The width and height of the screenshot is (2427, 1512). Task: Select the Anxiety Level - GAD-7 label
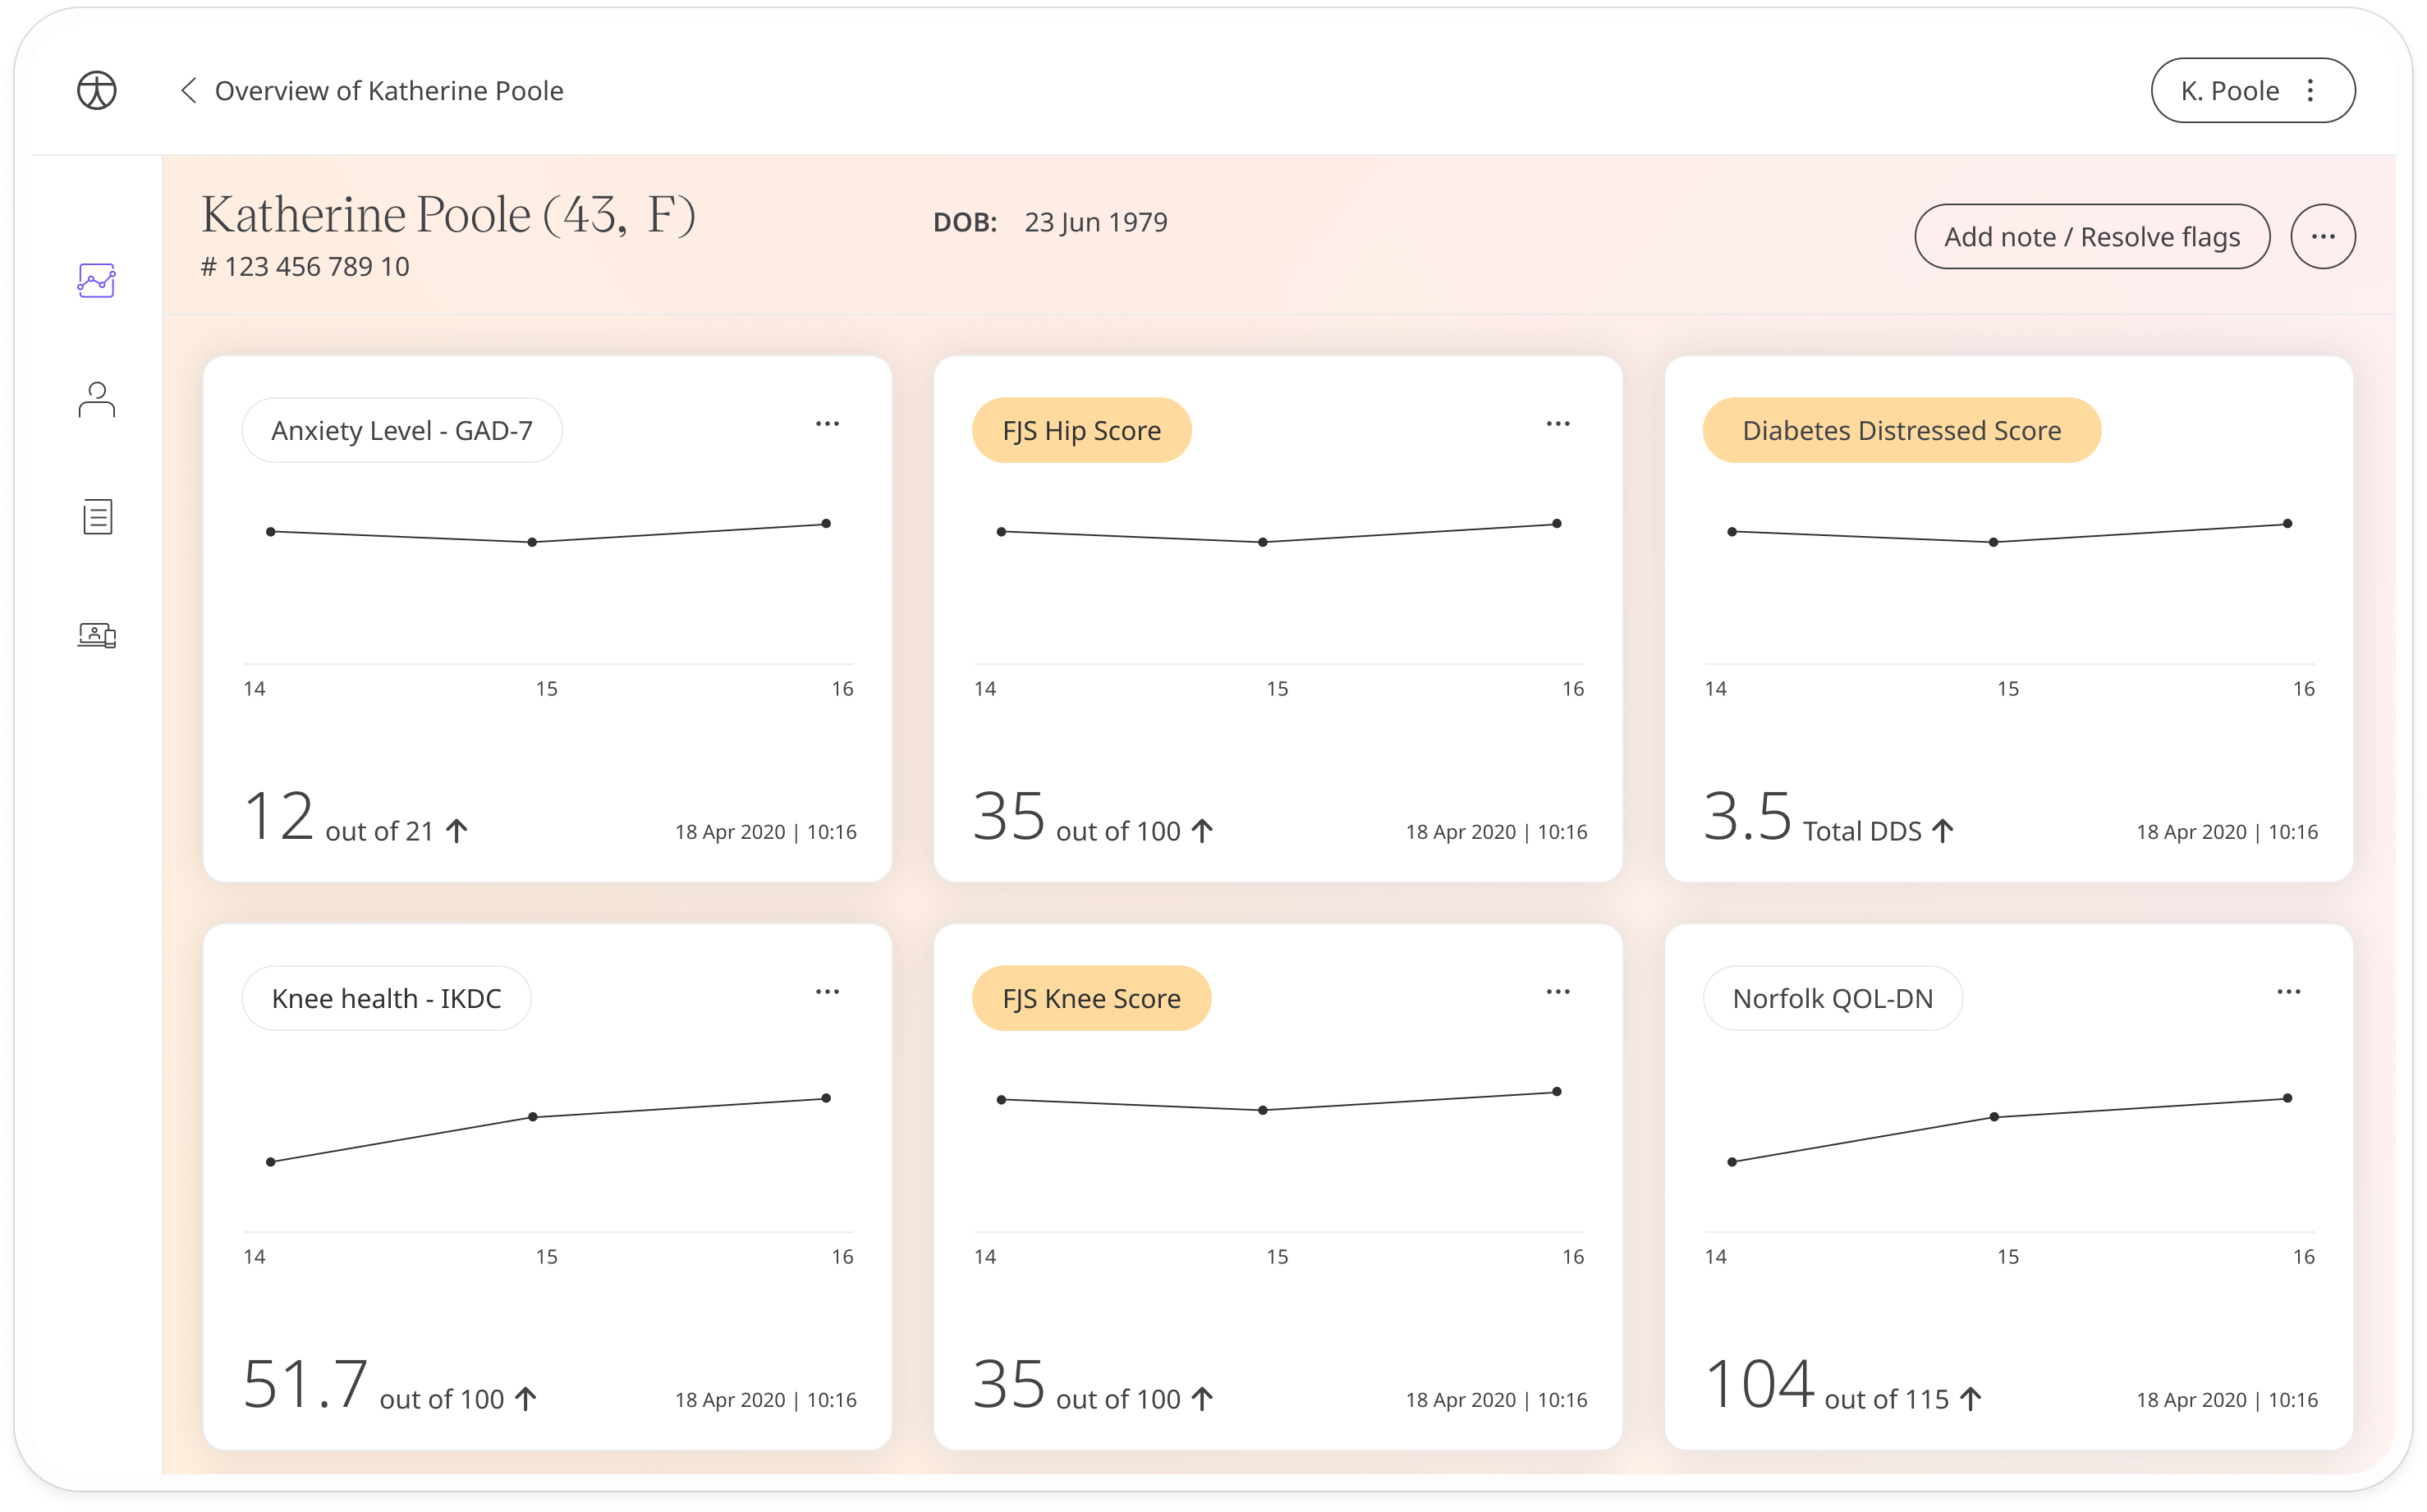(402, 430)
